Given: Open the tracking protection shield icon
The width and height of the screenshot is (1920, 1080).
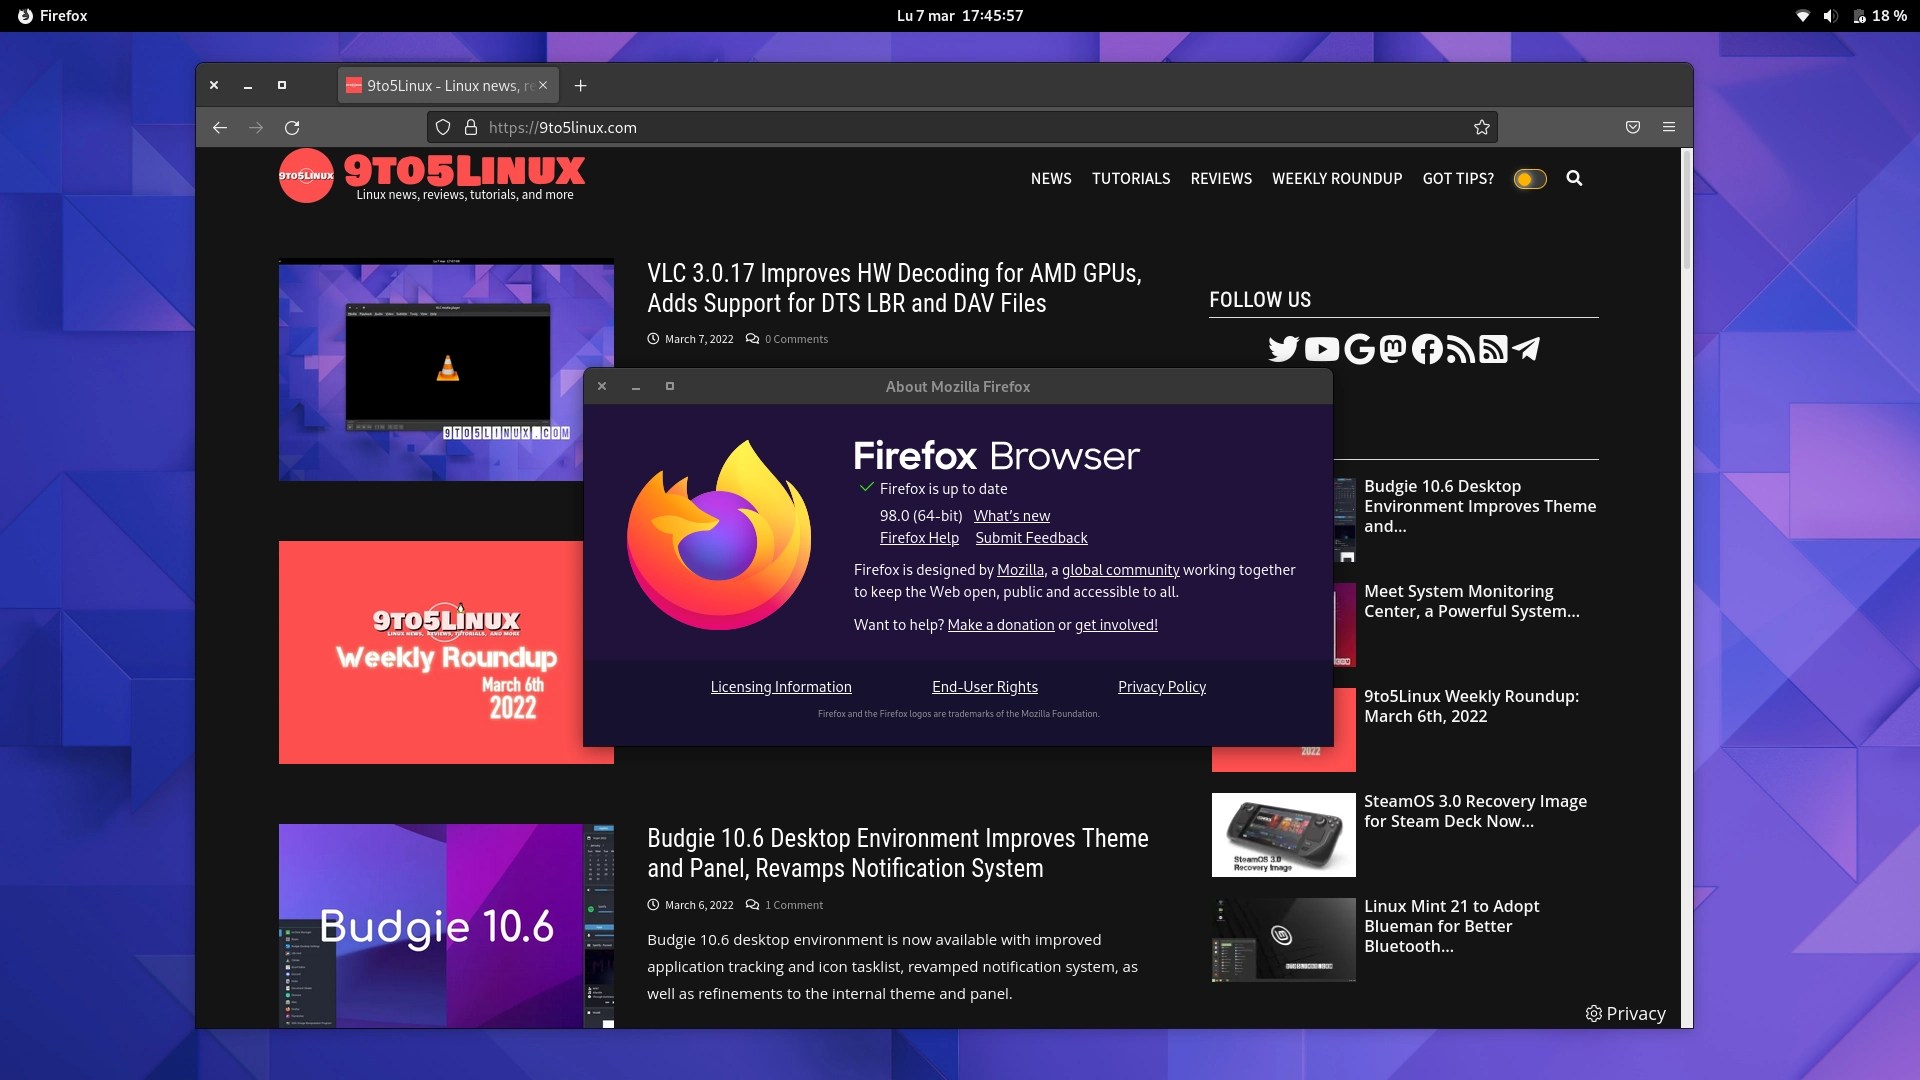Looking at the screenshot, I should pos(443,127).
